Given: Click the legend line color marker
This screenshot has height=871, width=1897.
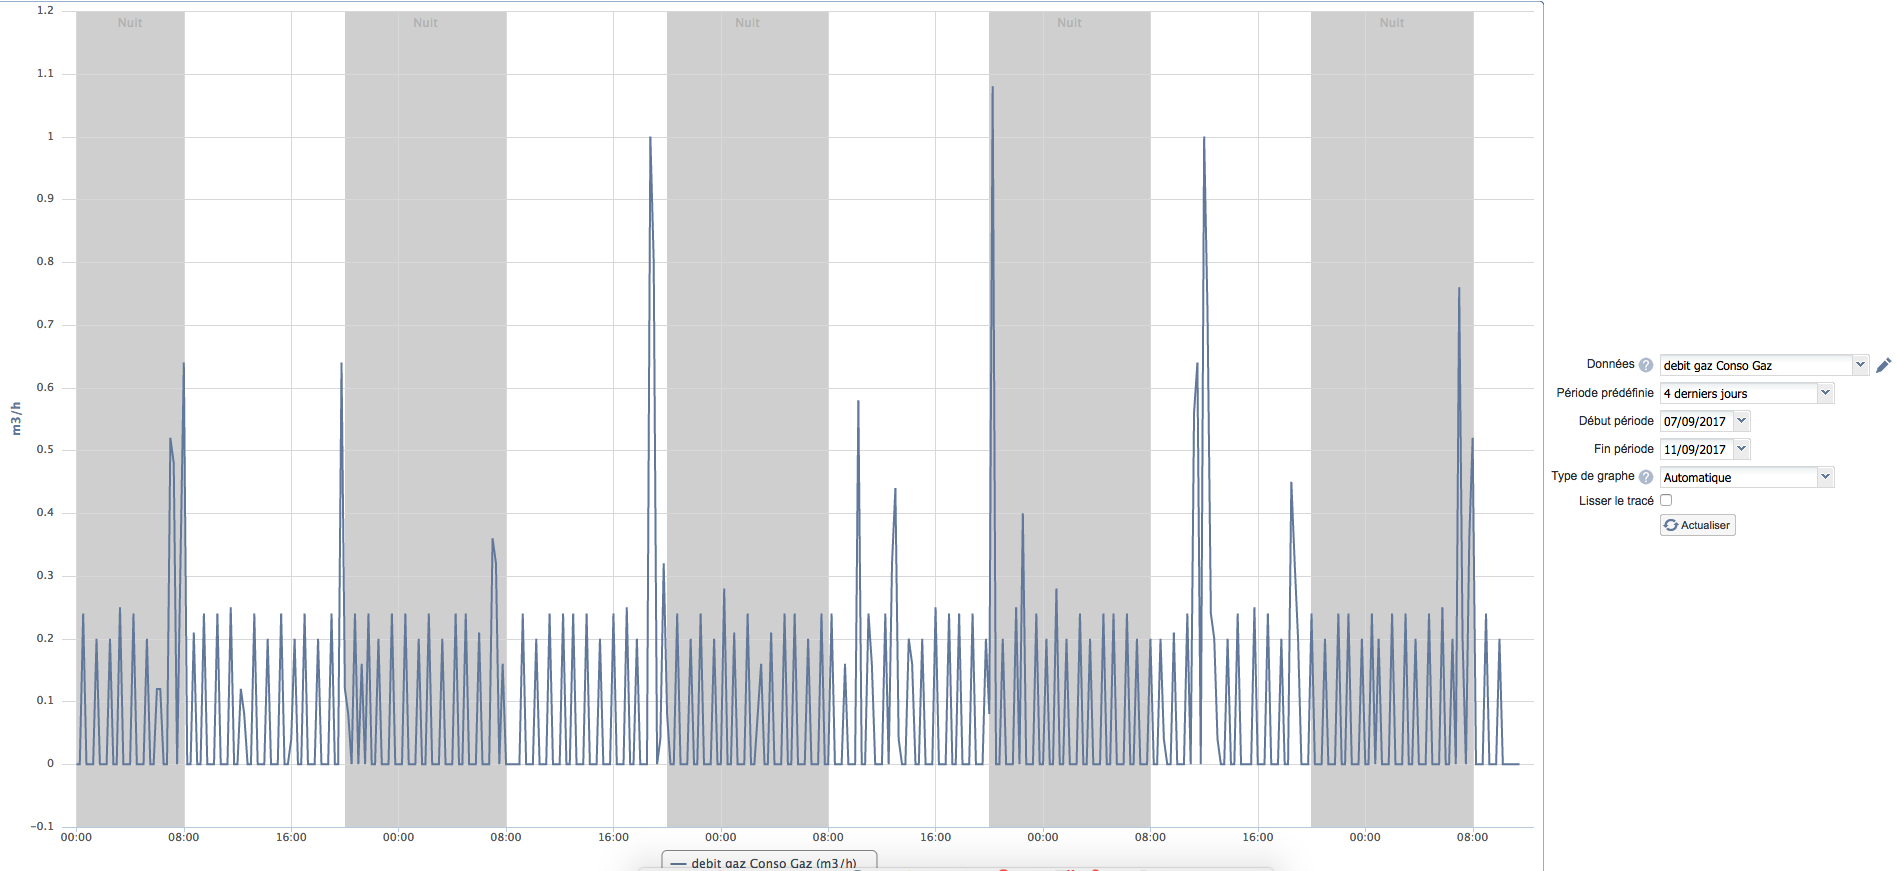Looking at the screenshot, I should (678, 863).
